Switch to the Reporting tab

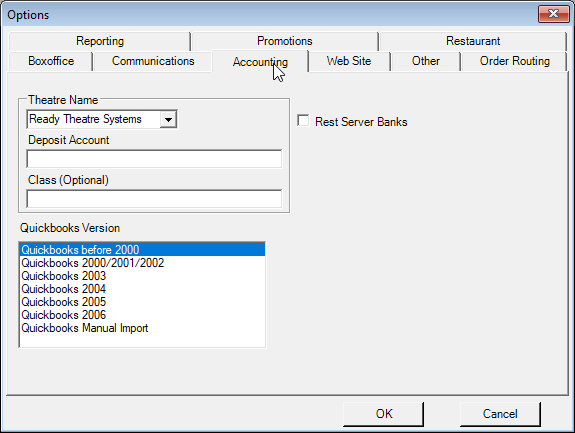(x=99, y=41)
